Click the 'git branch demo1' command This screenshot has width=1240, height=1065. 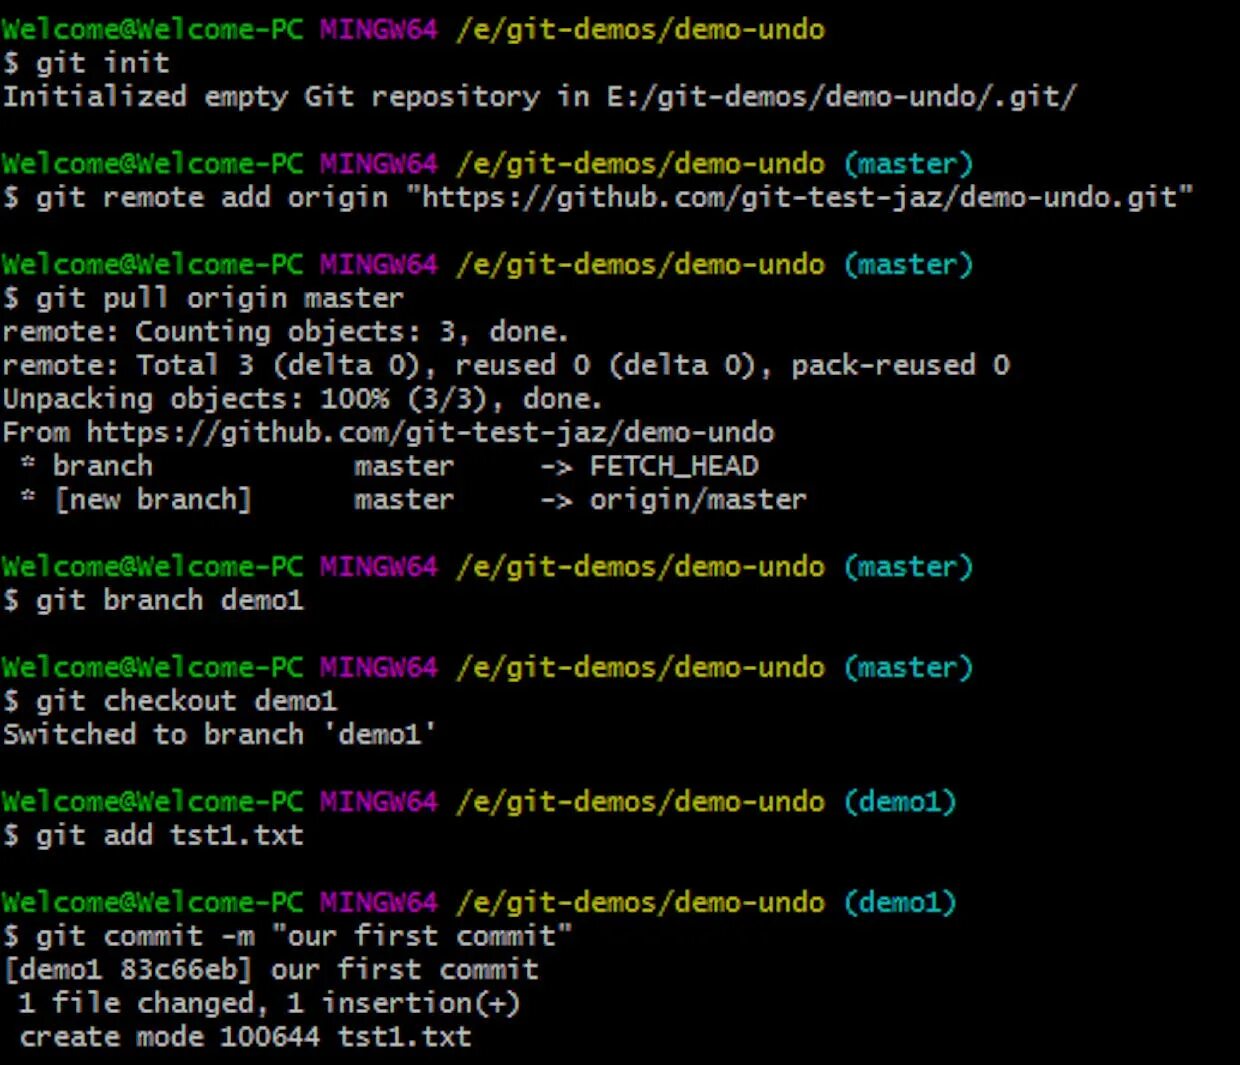[153, 600]
